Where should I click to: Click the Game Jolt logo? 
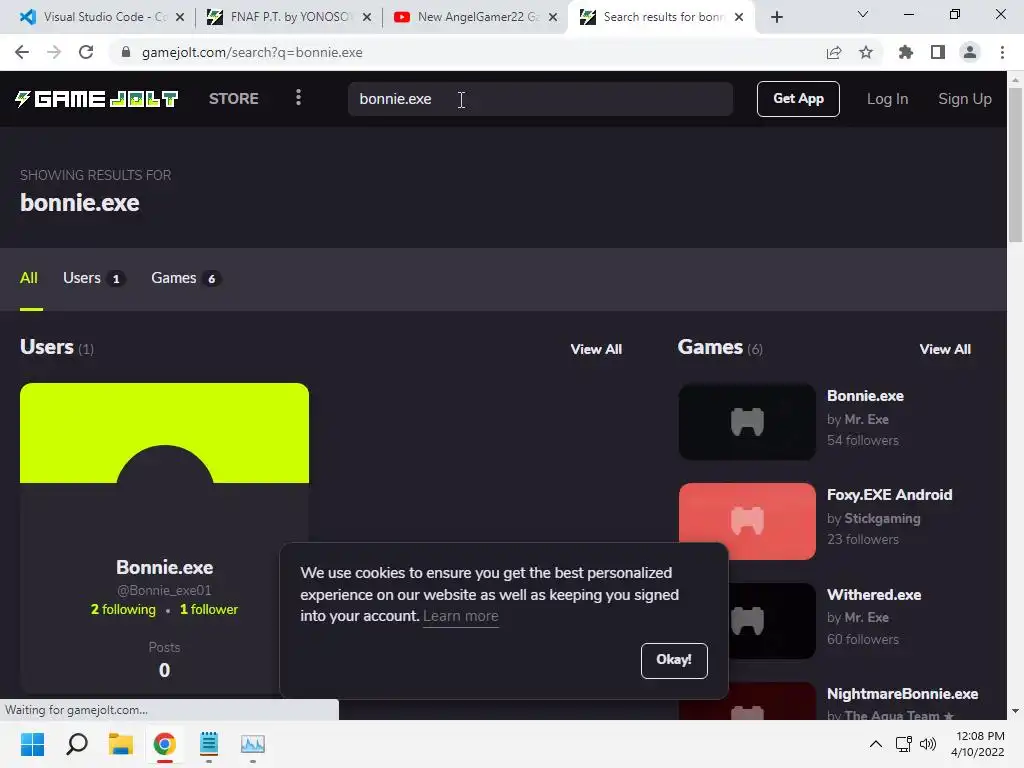pyautogui.click(x=97, y=99)
